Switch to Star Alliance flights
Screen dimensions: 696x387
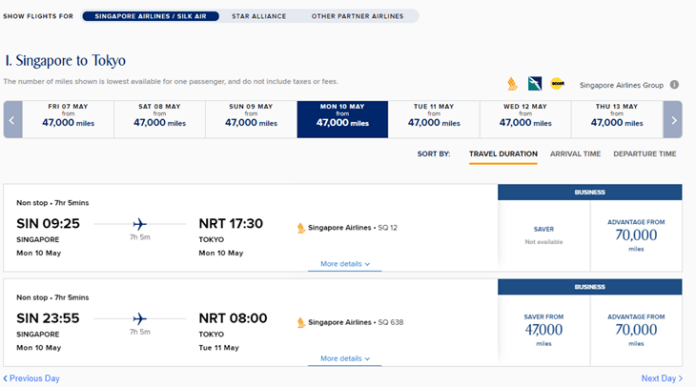click(x=259, y=16)
